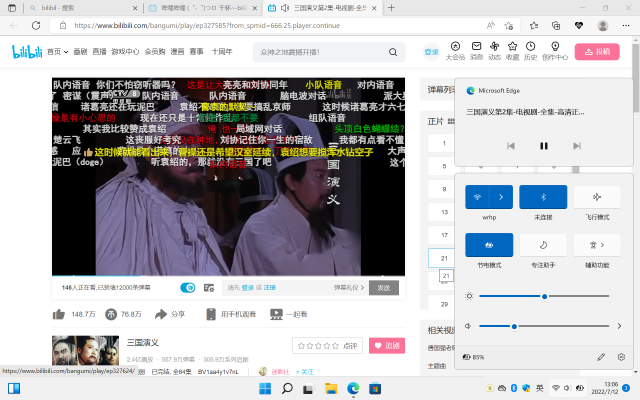Image resolution: width=640 pixels, height=400 pixels.
Task: Open 一起看 watch-together icon
Action: 276,314
